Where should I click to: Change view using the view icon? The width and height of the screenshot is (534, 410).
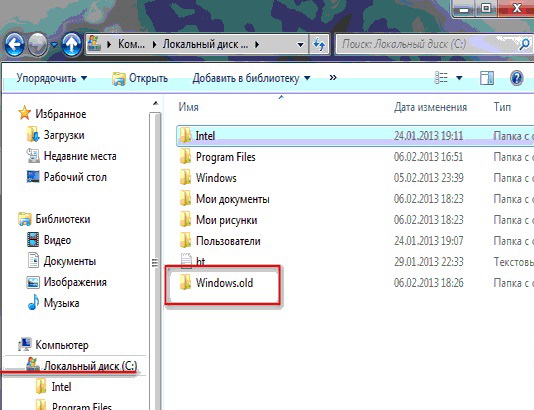pyautogui.click(x=441, y=78)
